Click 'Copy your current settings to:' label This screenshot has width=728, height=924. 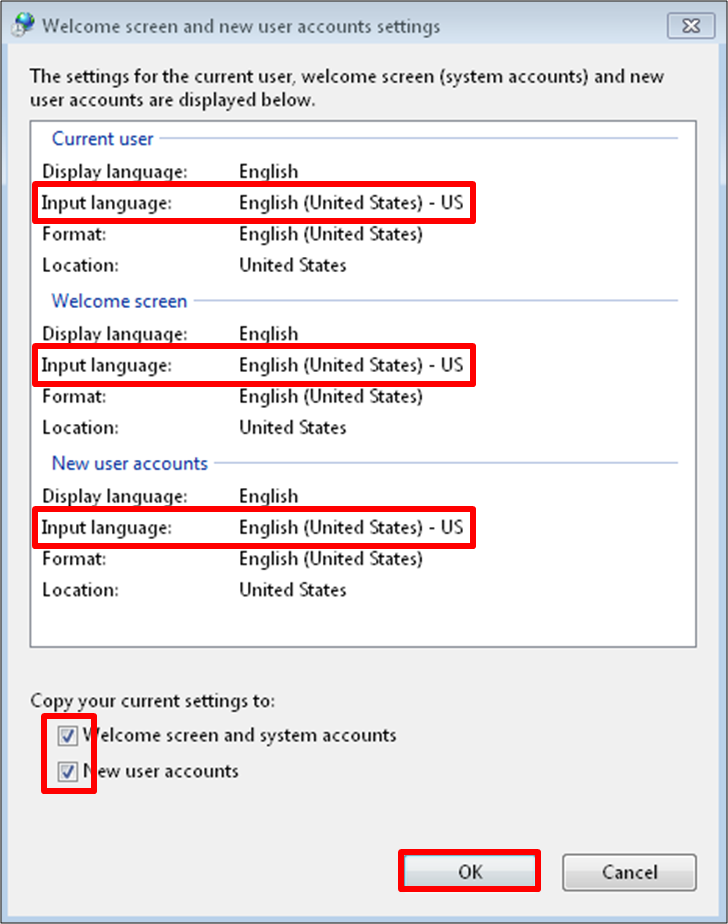(x=153, y=701)
